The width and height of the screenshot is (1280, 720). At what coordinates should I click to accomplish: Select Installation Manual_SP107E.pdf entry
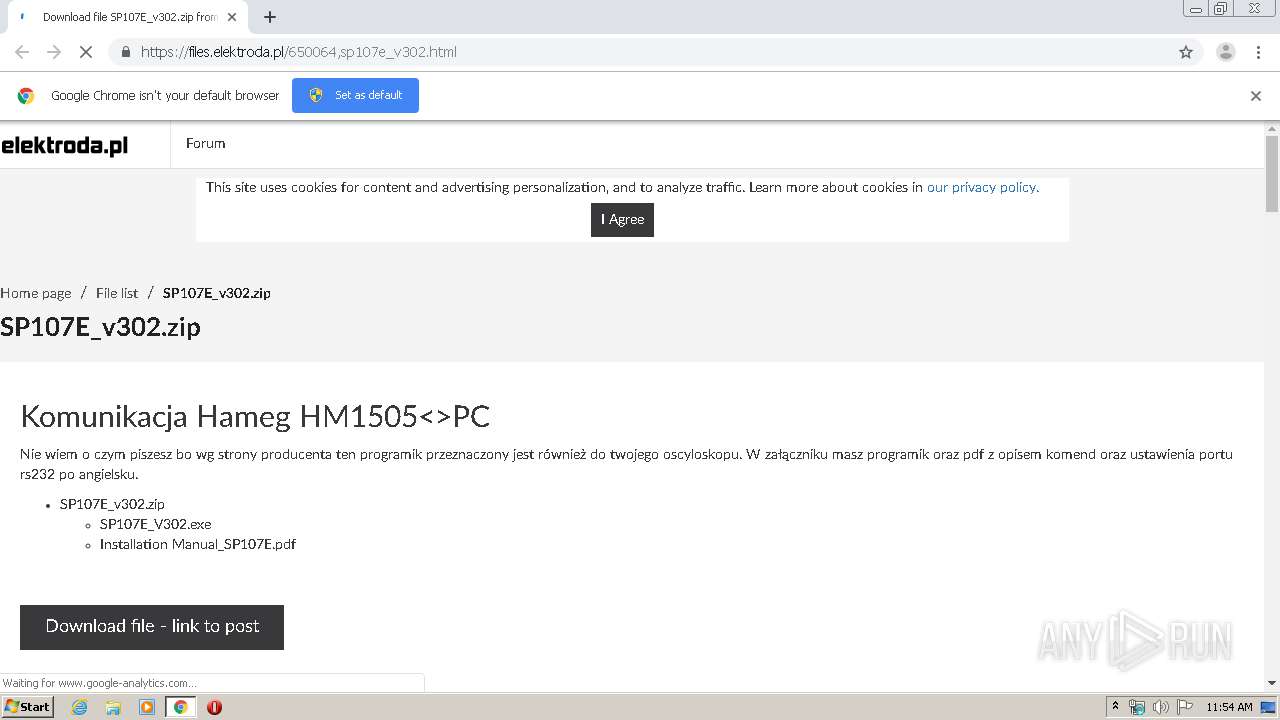tap(197, 544)
